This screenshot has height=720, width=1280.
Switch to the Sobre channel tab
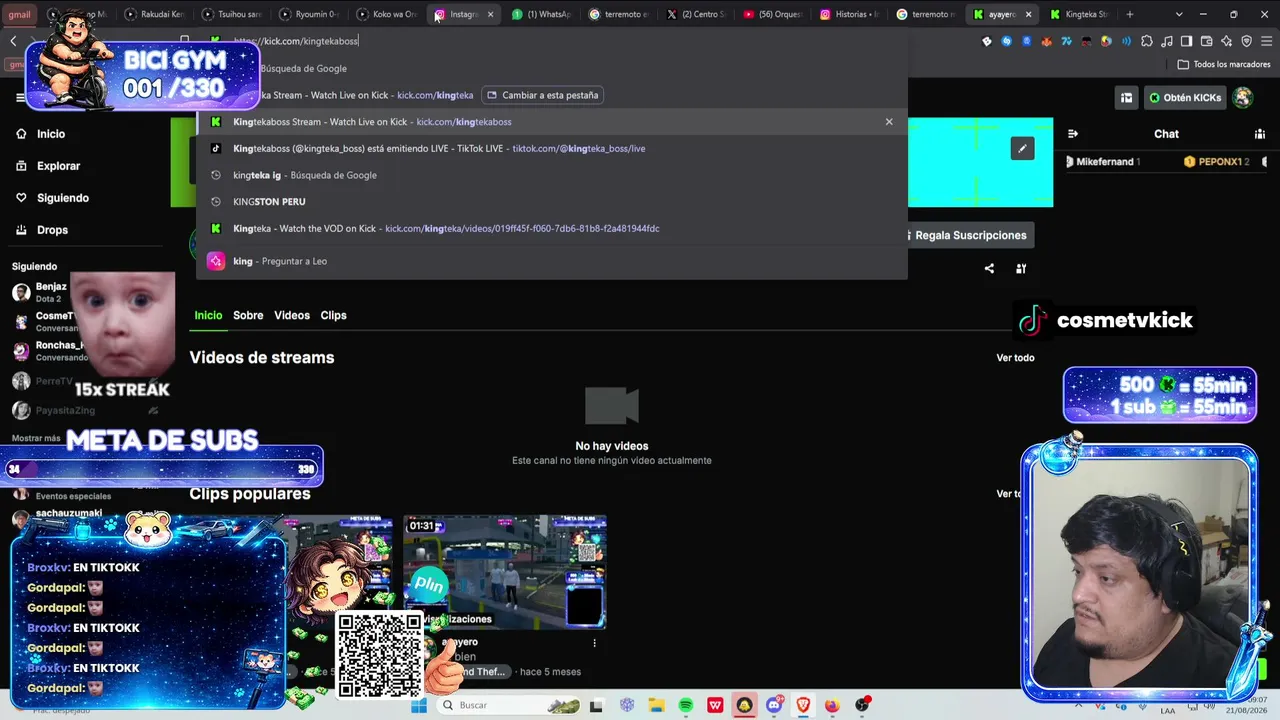click(248, 315)
